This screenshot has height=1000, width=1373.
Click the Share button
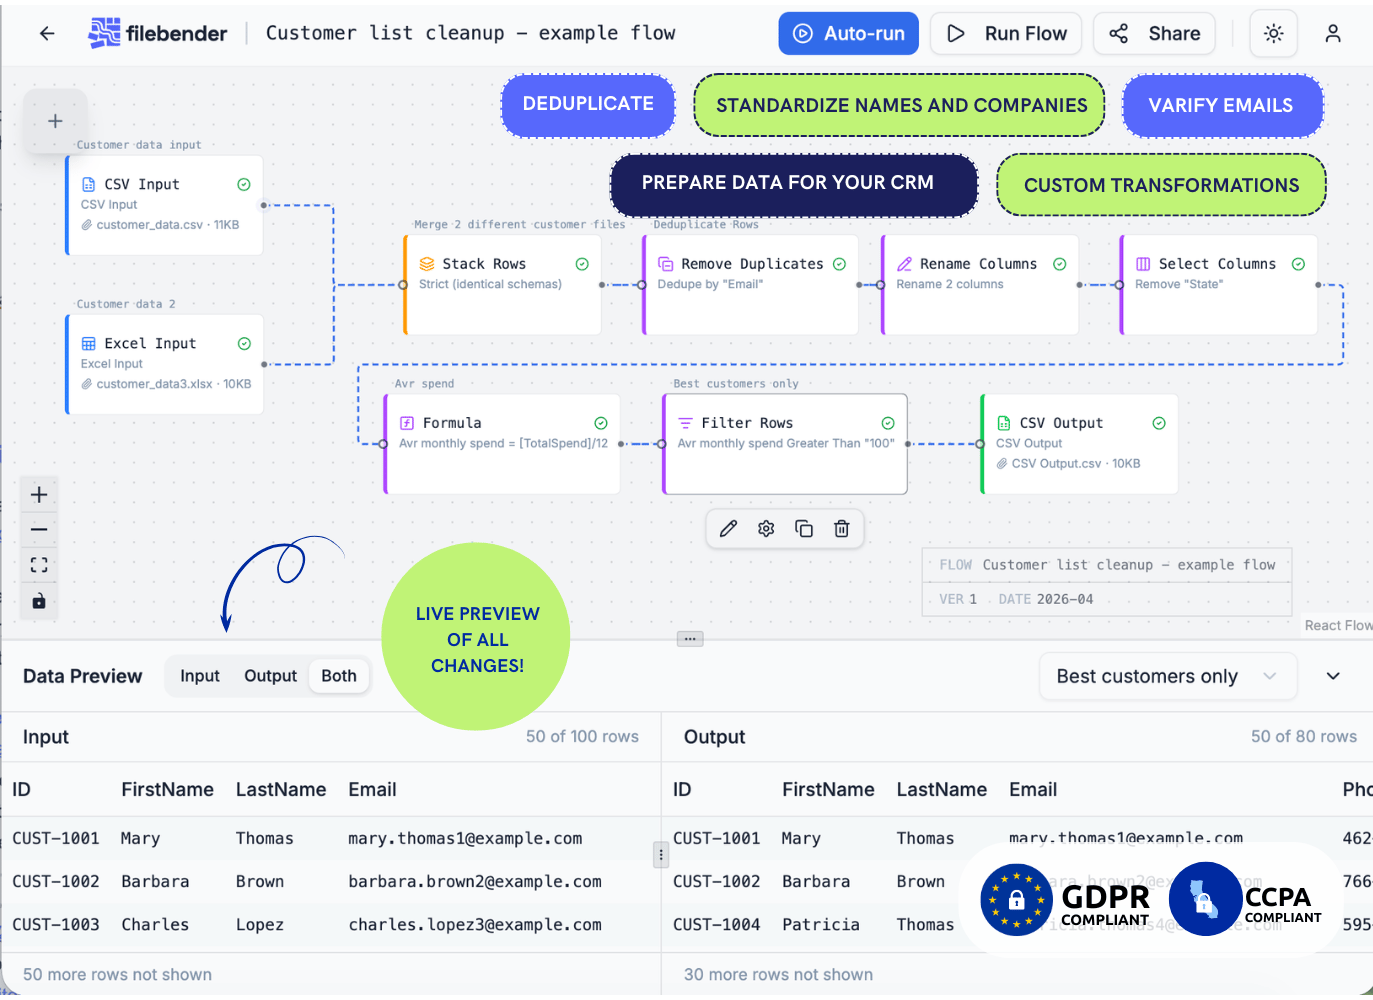pos(1154,33)
